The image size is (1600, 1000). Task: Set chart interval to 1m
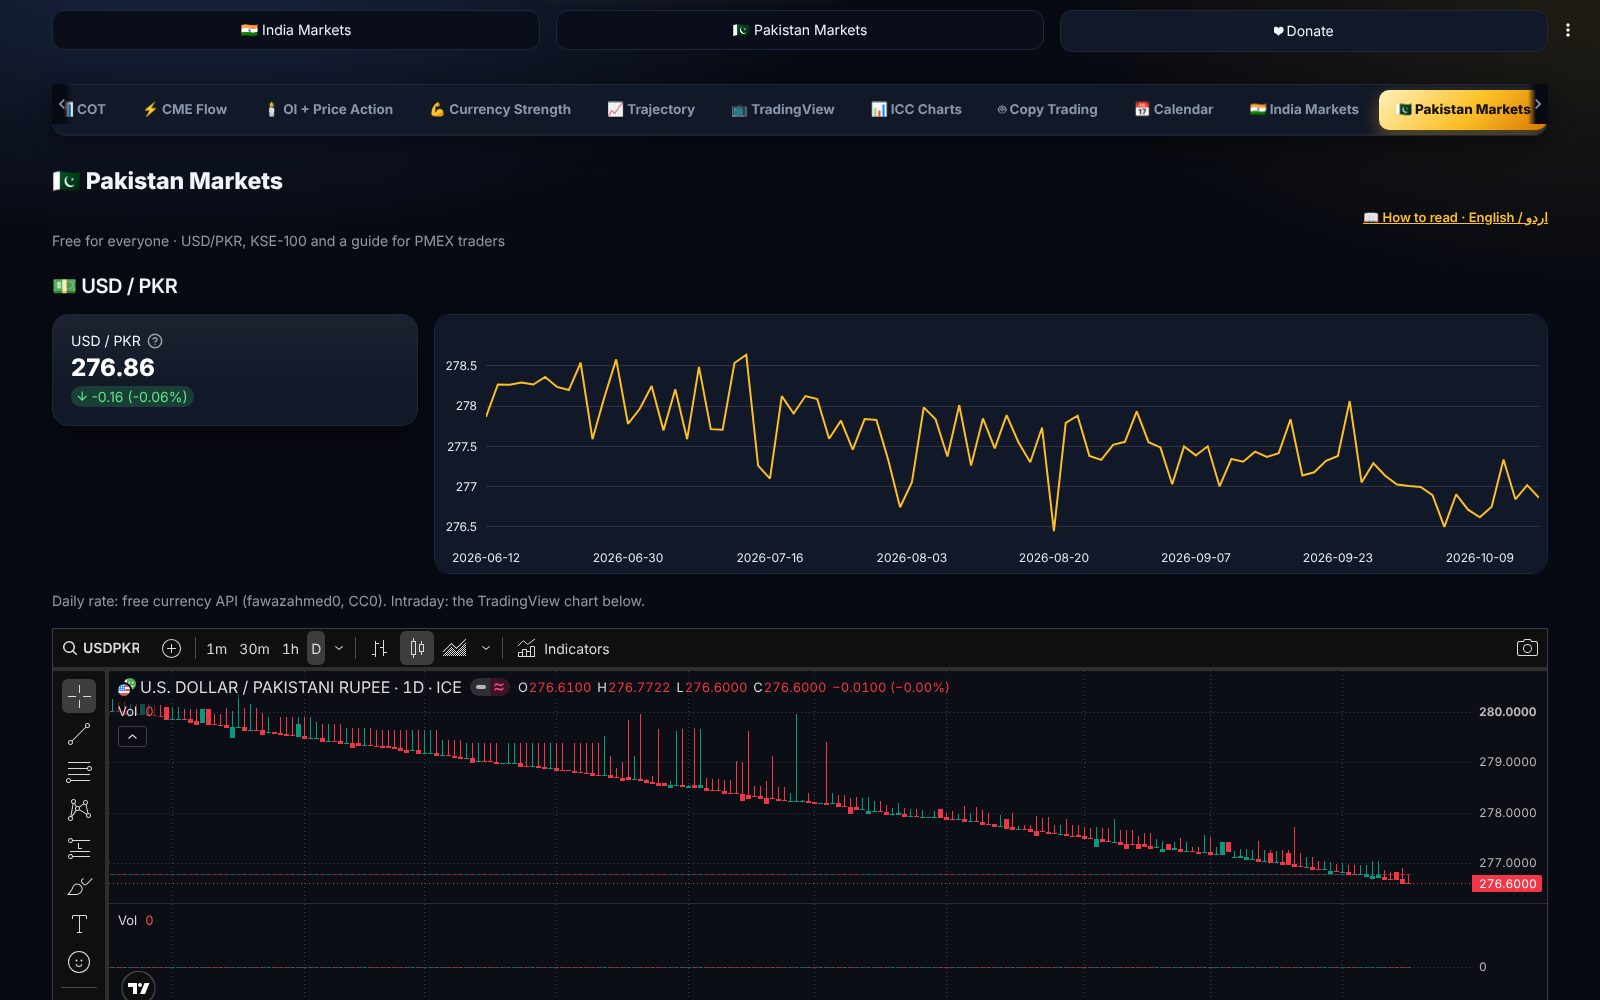click(216, 649)
